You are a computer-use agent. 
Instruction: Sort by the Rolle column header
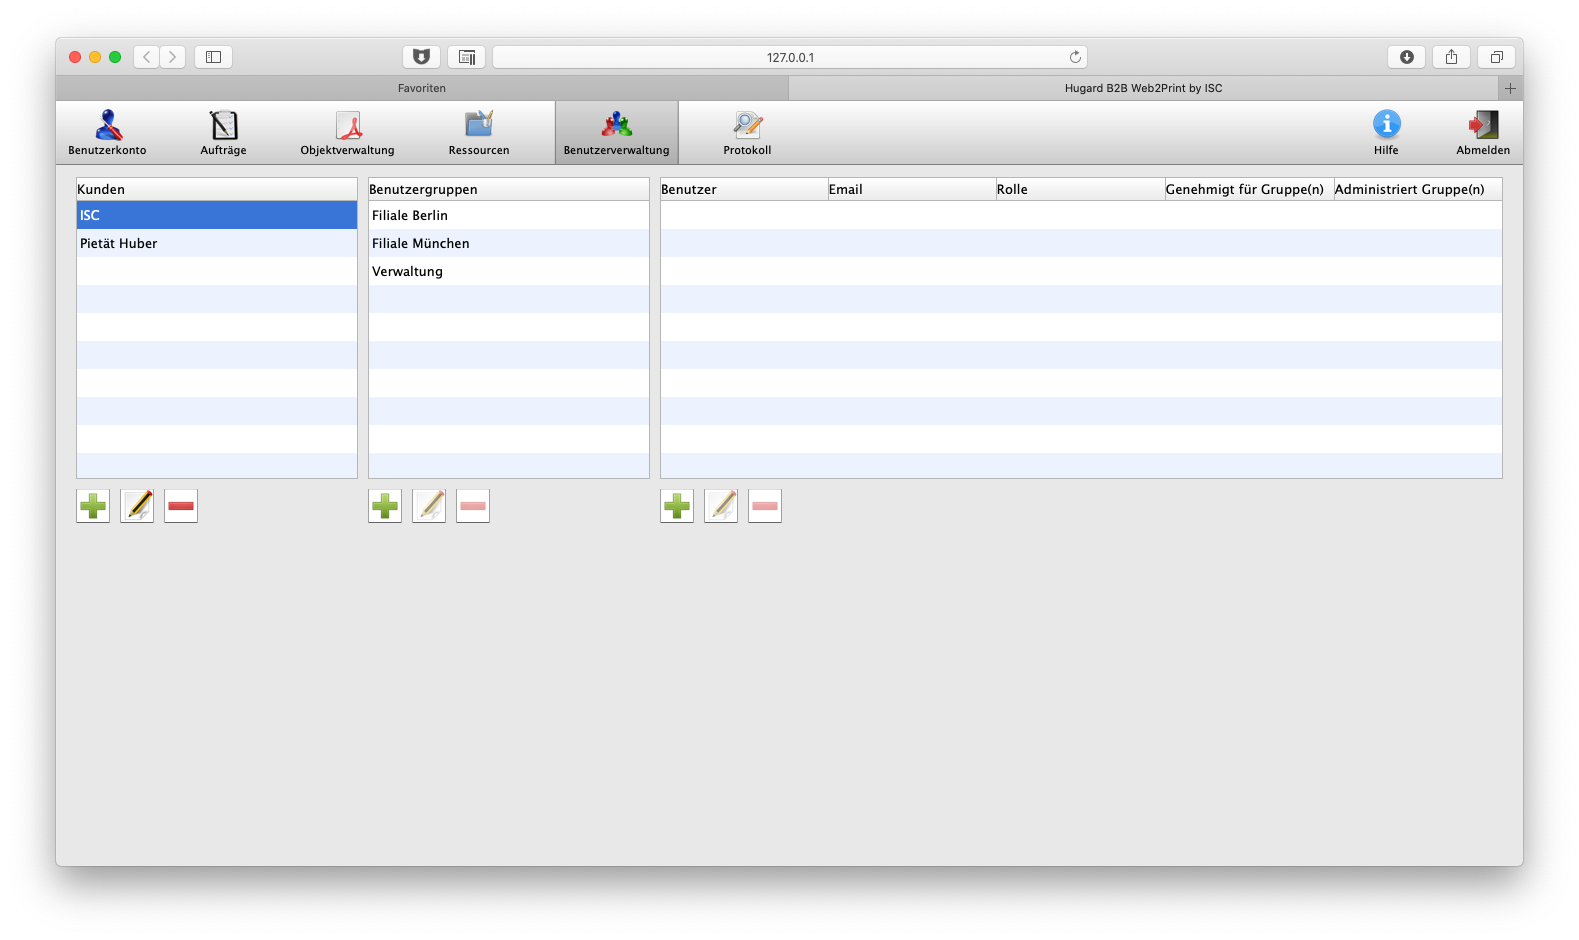tap(1080, 189)
